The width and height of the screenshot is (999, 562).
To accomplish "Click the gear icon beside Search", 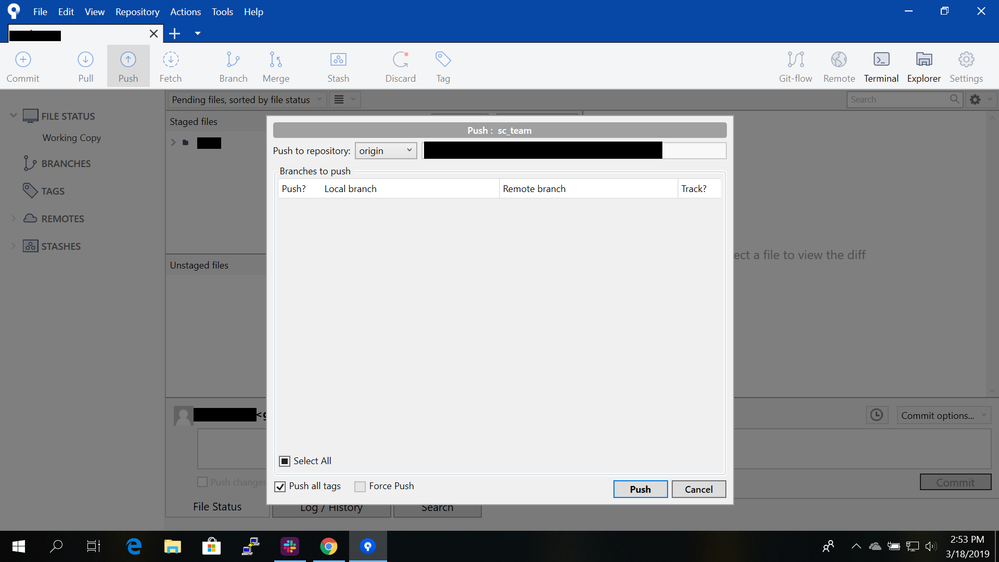I will pyautogui.click(x=975, y=99).
